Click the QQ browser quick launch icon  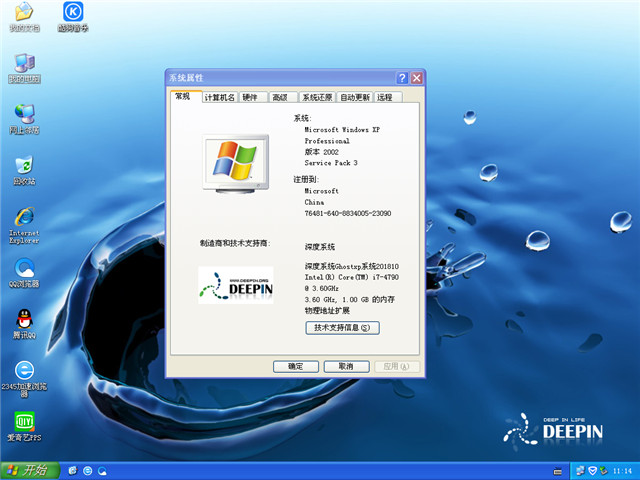pyautogui.click(x=102, y=471)
